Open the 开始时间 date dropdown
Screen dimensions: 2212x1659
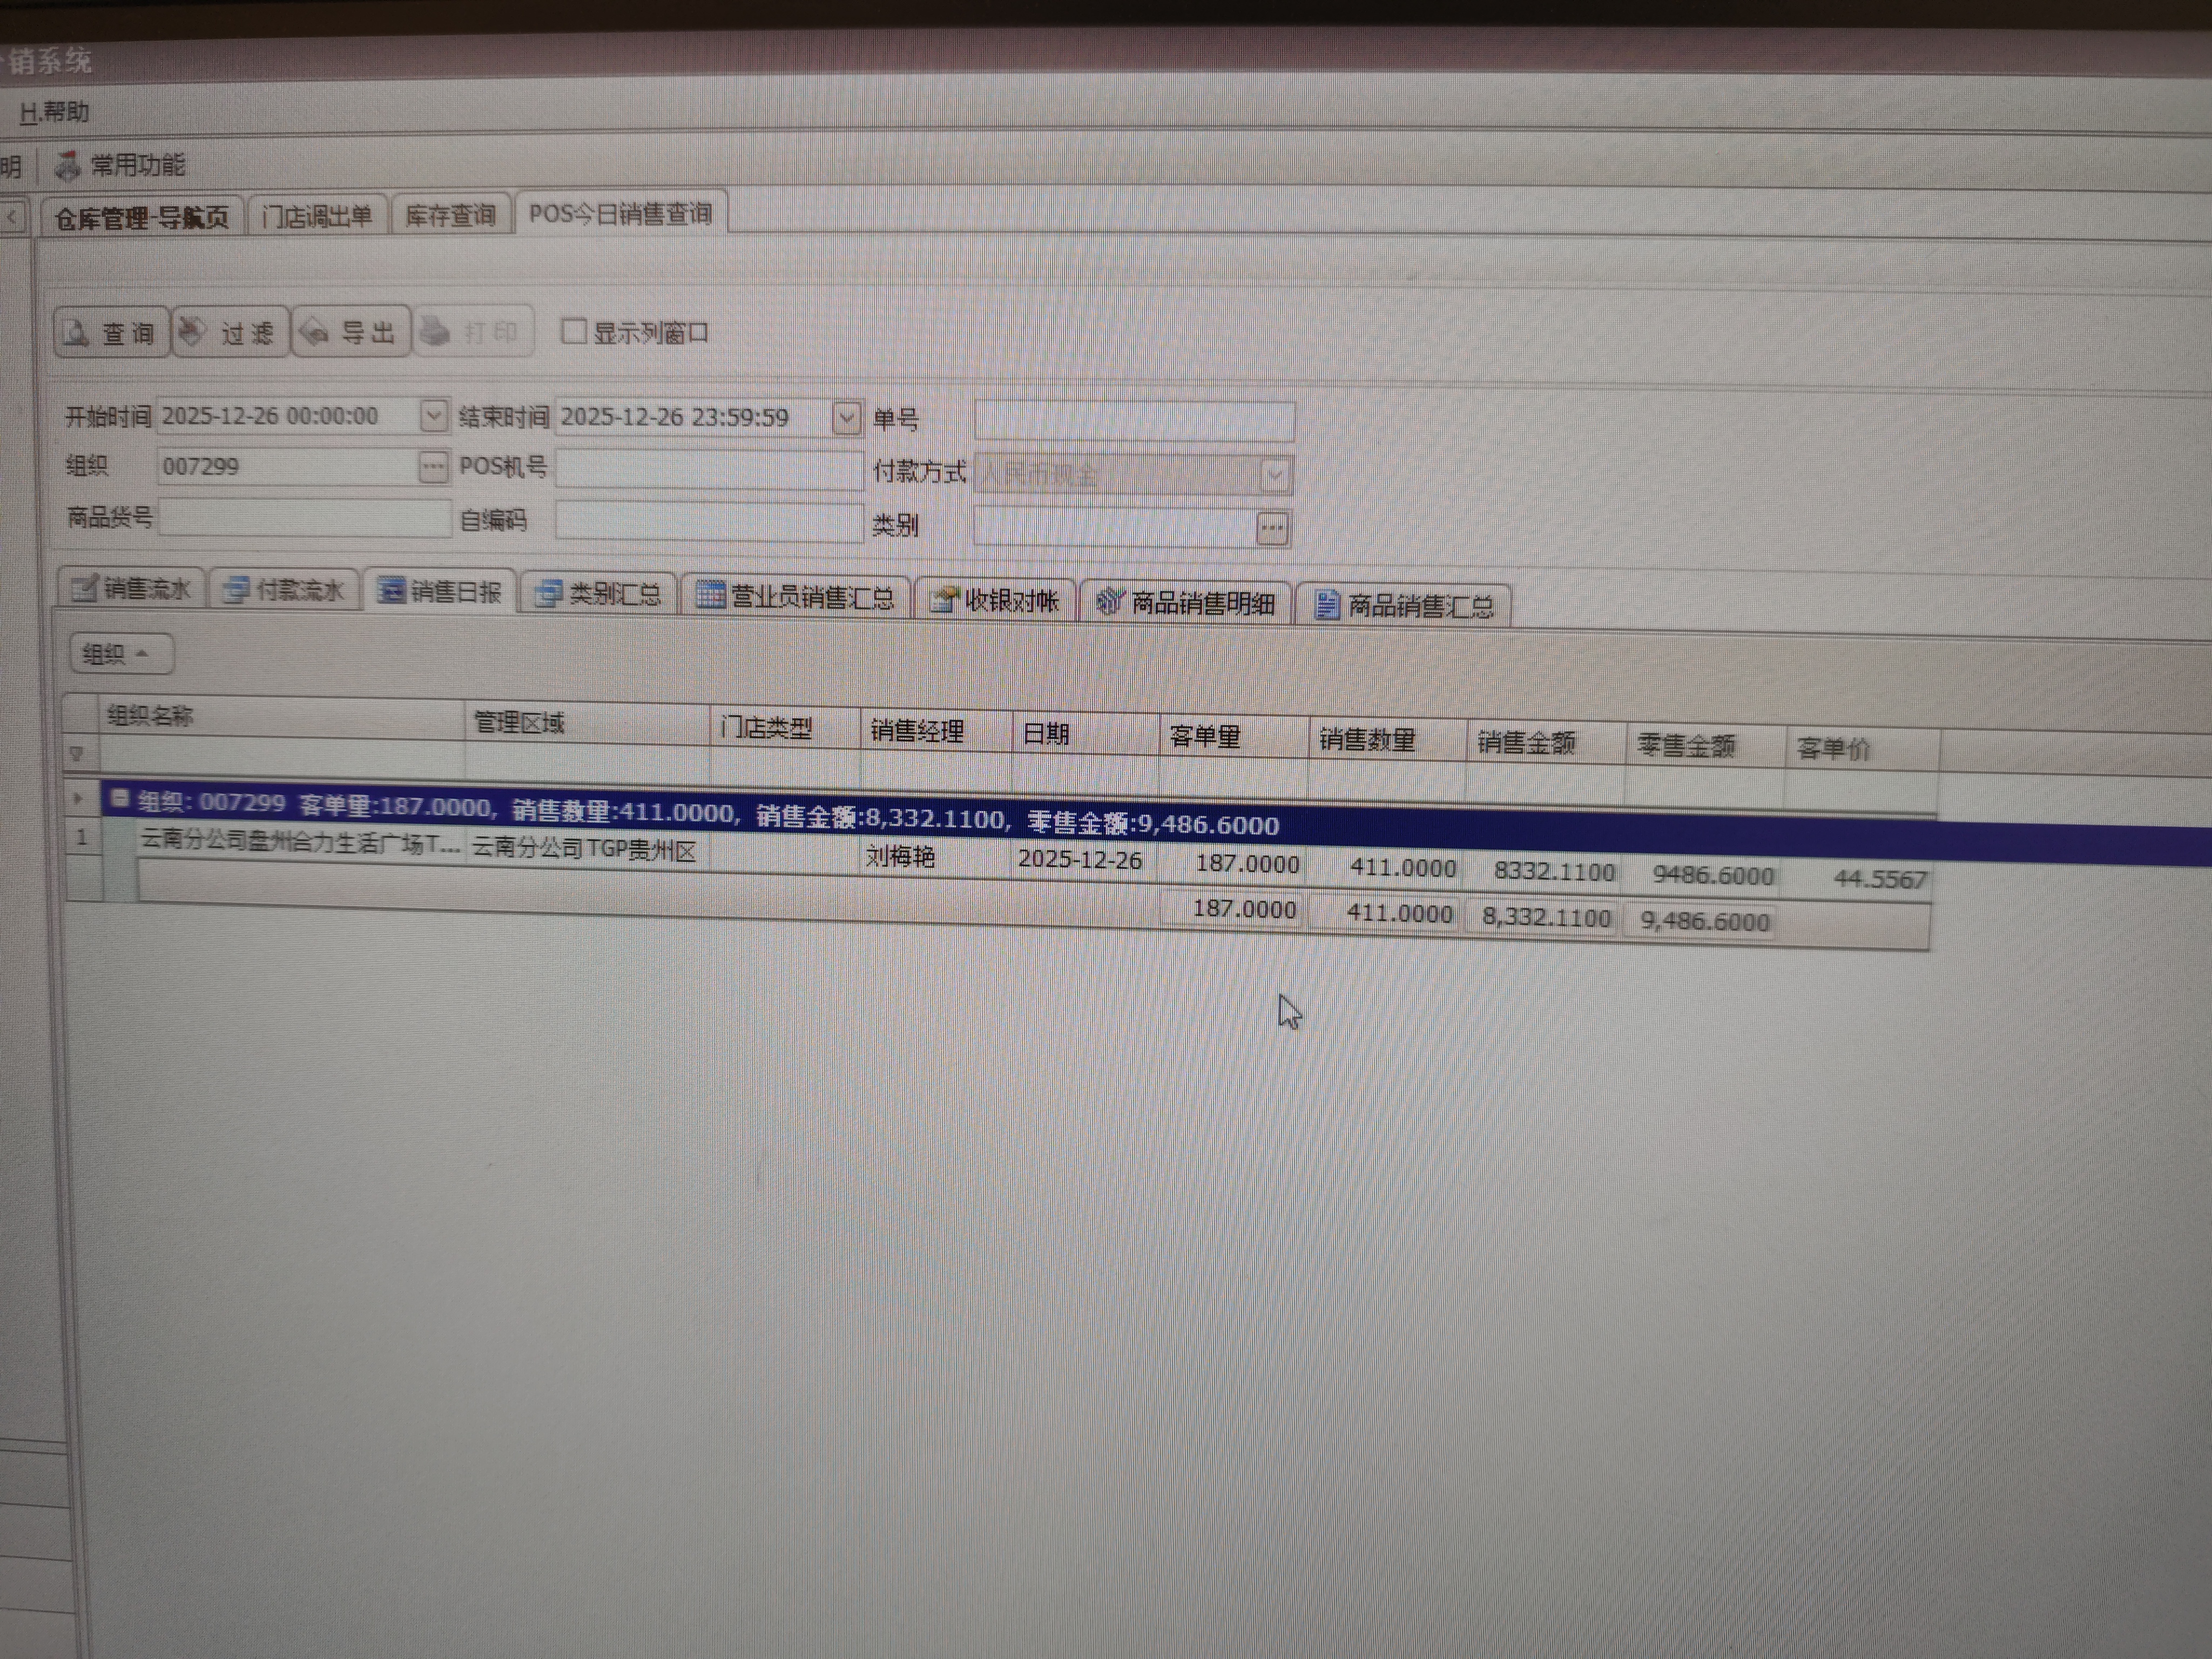[x=433, y=415]
